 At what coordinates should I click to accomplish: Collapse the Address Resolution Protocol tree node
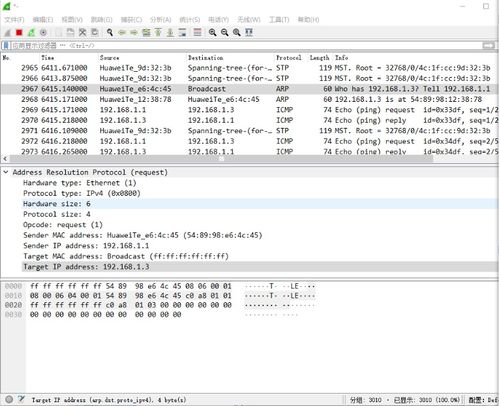tap(6, 172)
